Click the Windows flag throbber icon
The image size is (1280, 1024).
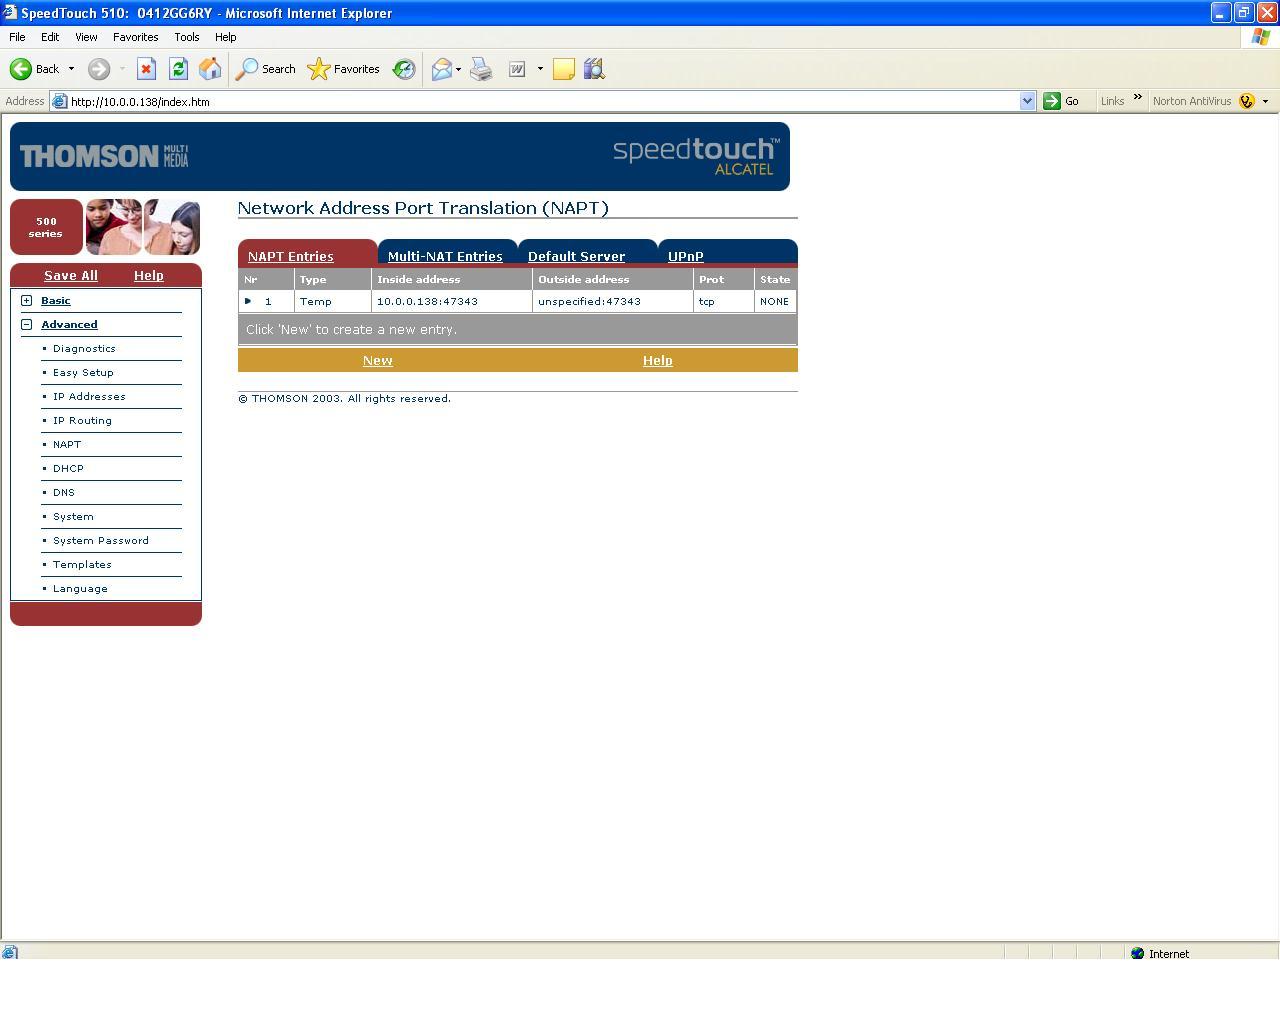pos(1261,37)
